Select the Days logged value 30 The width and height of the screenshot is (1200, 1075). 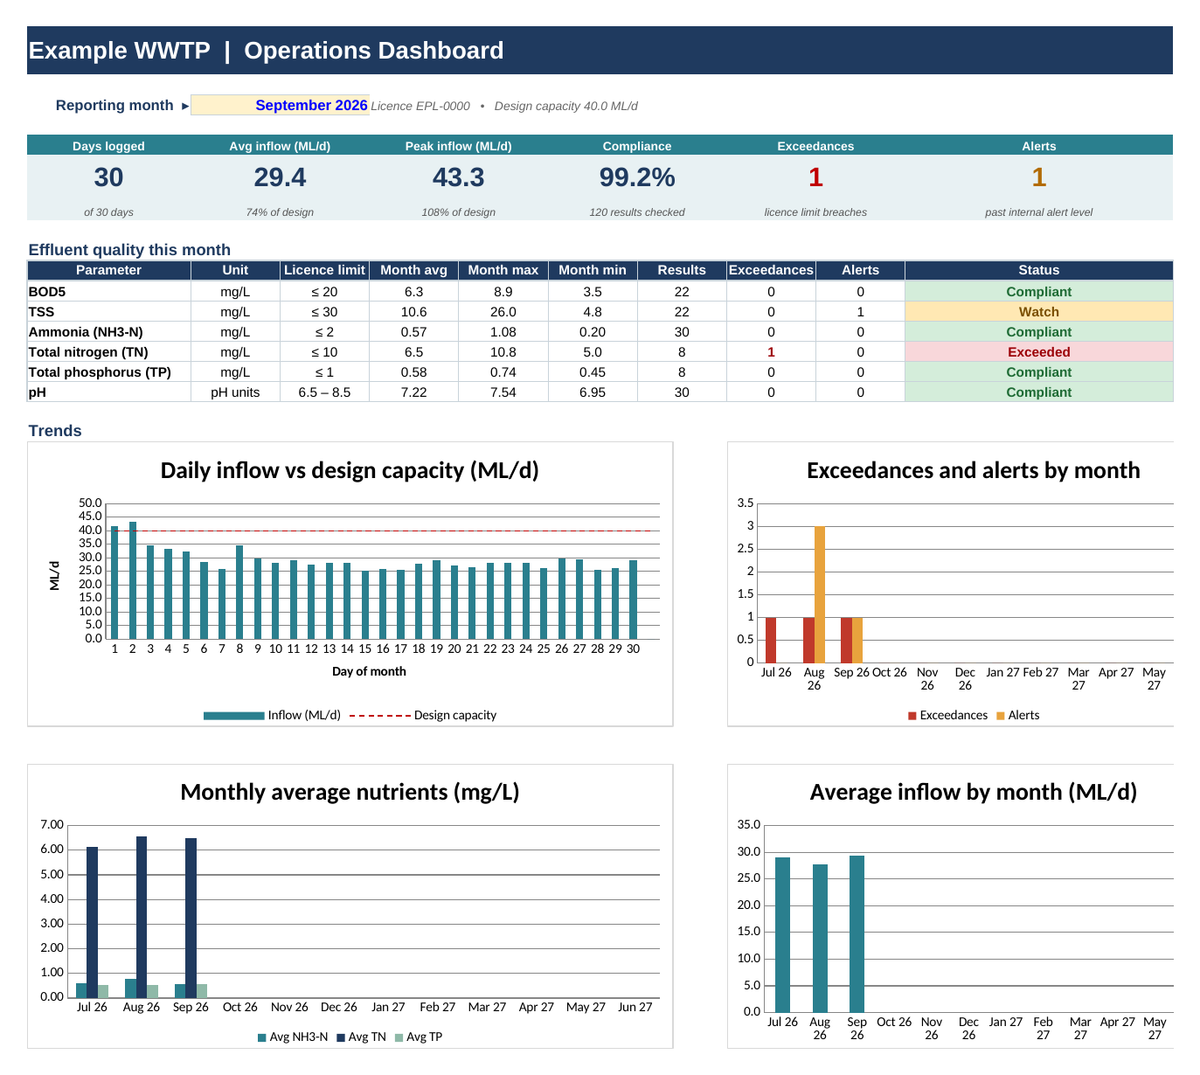click(x=109, y=177)
